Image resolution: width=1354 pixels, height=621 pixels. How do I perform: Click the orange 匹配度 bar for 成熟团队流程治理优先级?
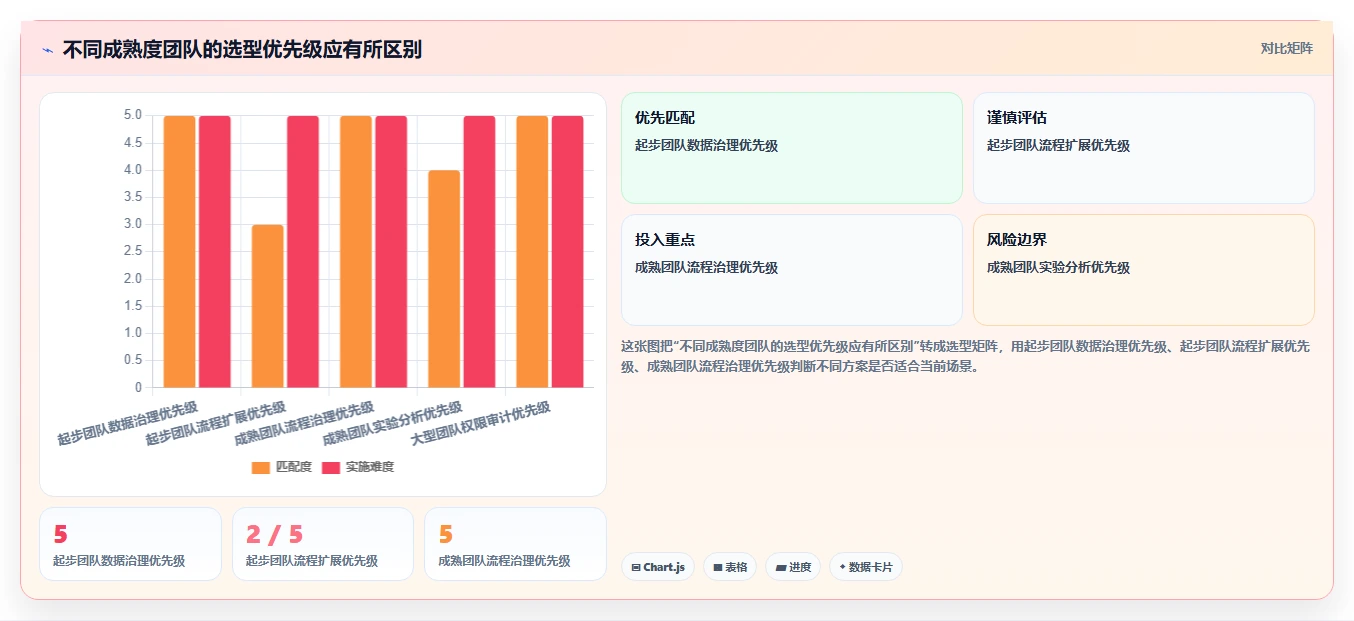coord(356,251)
